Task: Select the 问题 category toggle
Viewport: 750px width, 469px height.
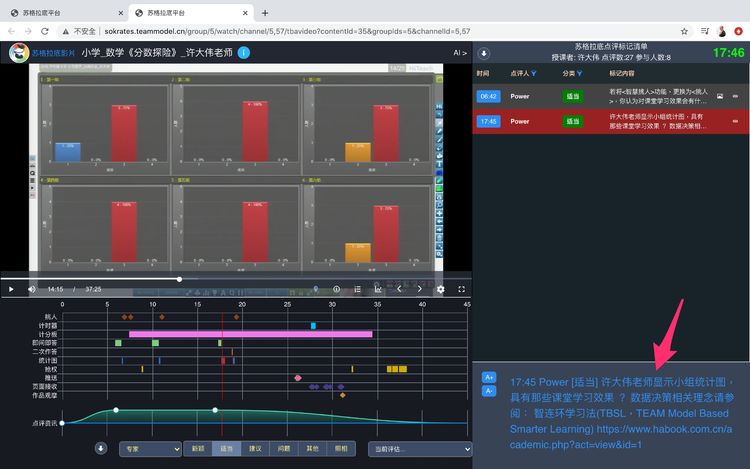Action: (x=284, y=449)
